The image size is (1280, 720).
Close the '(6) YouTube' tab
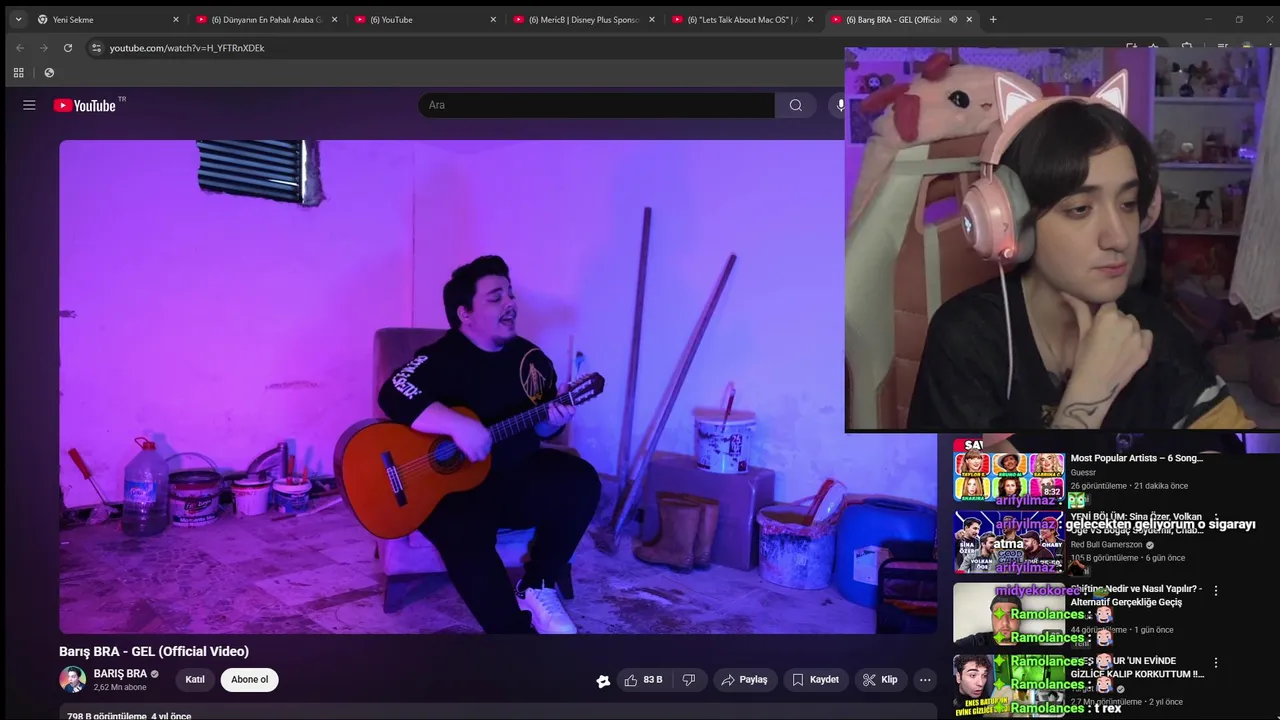coord(493,19)
